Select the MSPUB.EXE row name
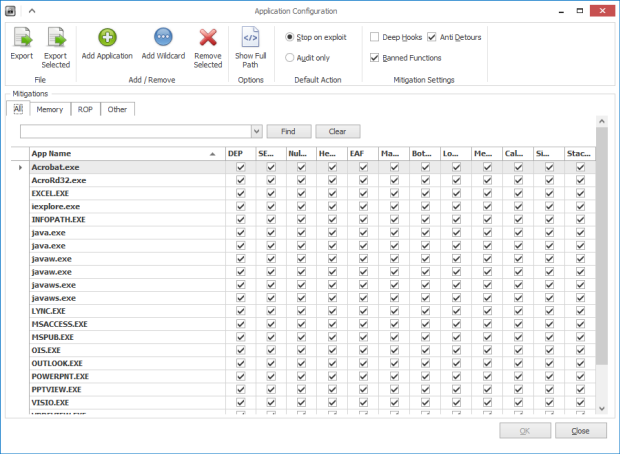 tap(53, 337)
